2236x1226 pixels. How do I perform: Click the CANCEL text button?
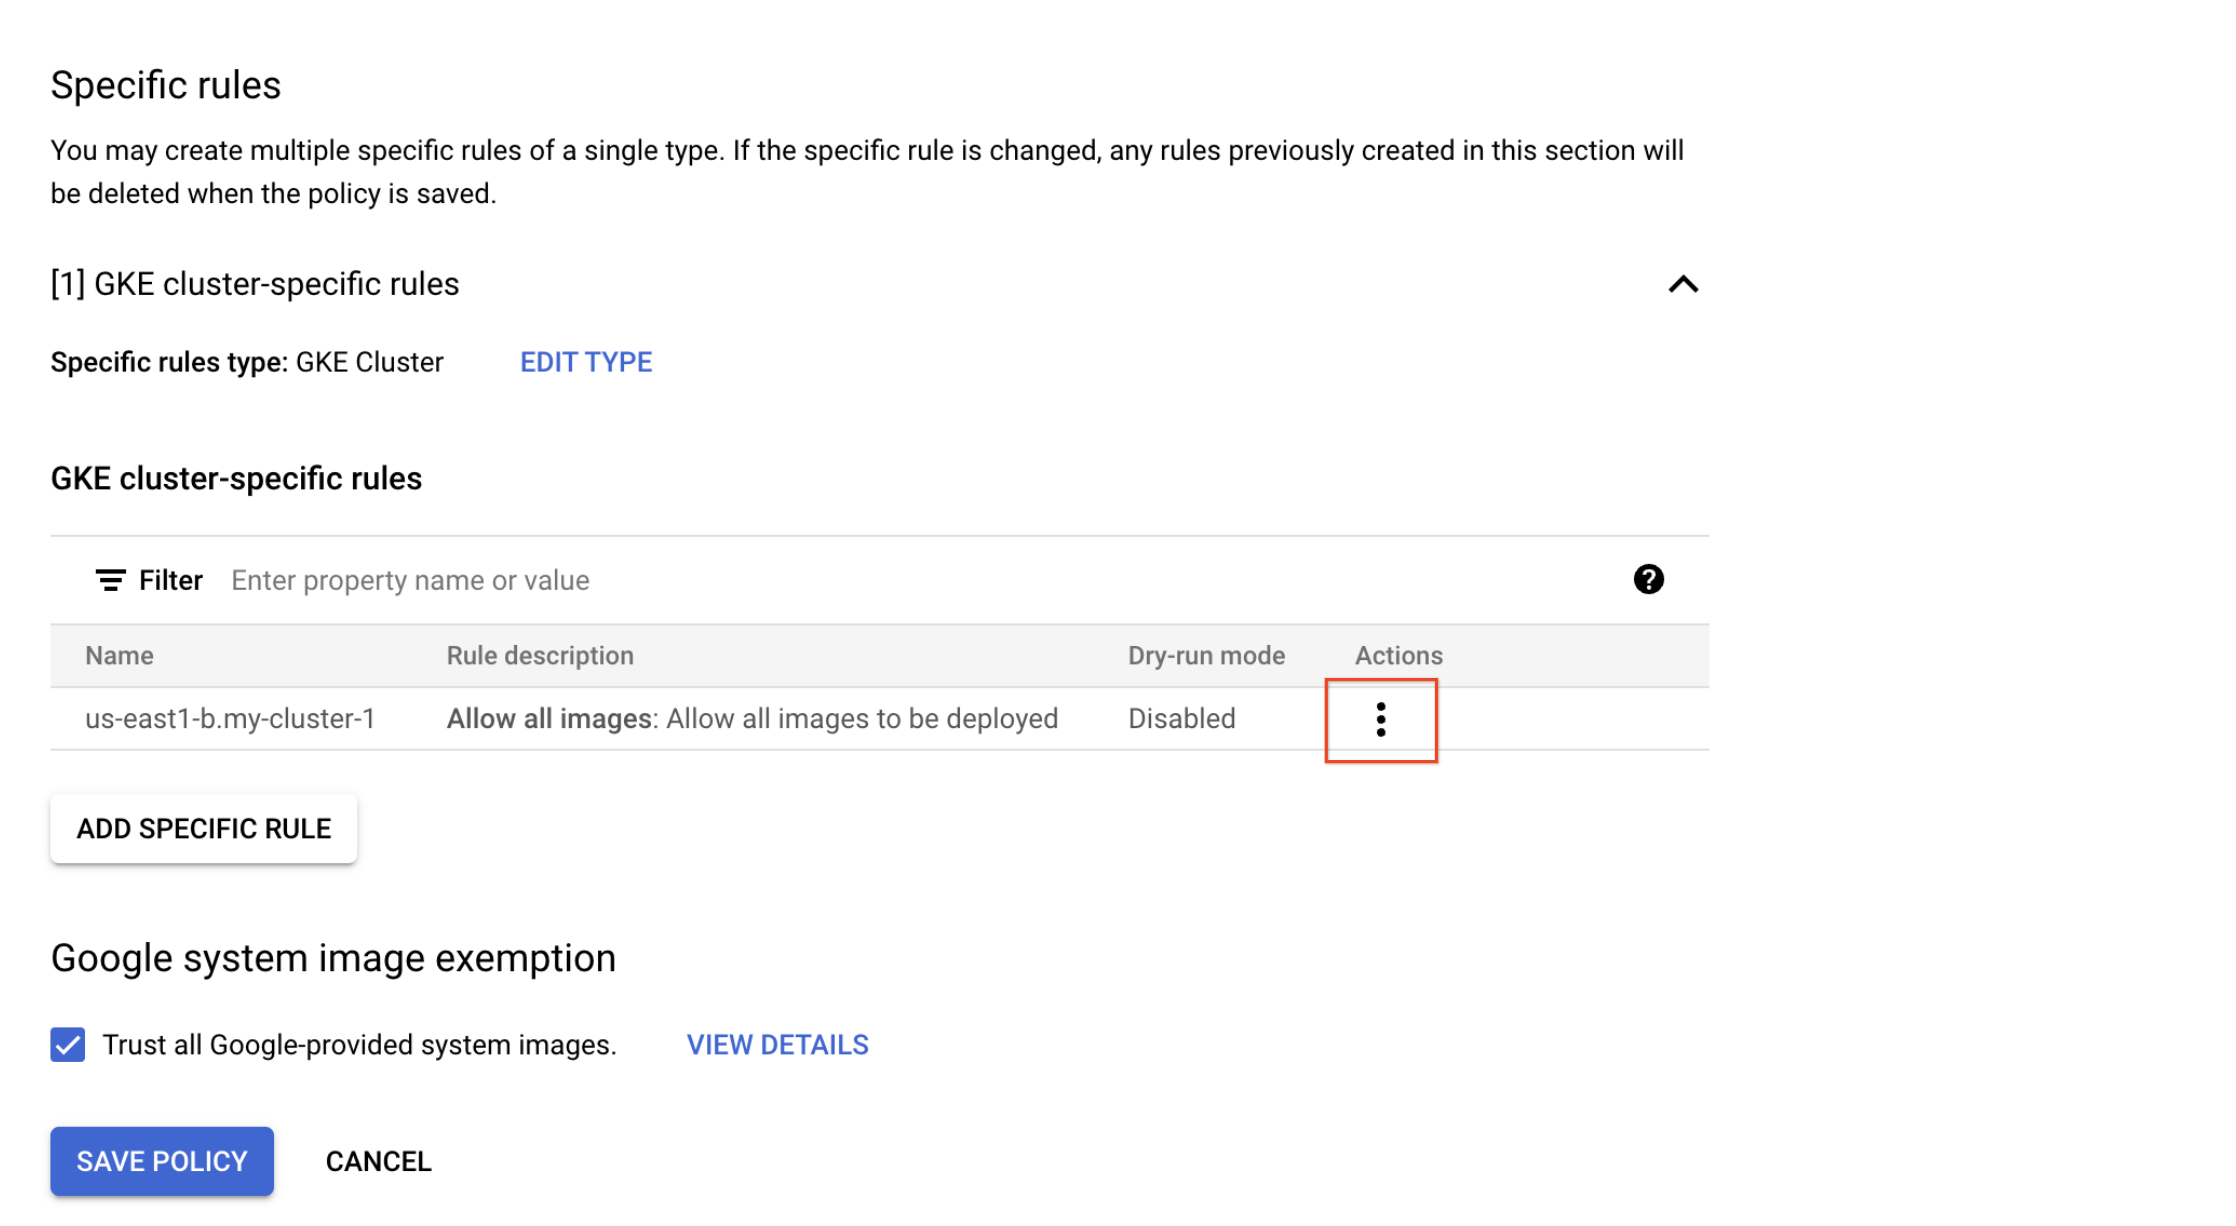tap(377, 1161)
